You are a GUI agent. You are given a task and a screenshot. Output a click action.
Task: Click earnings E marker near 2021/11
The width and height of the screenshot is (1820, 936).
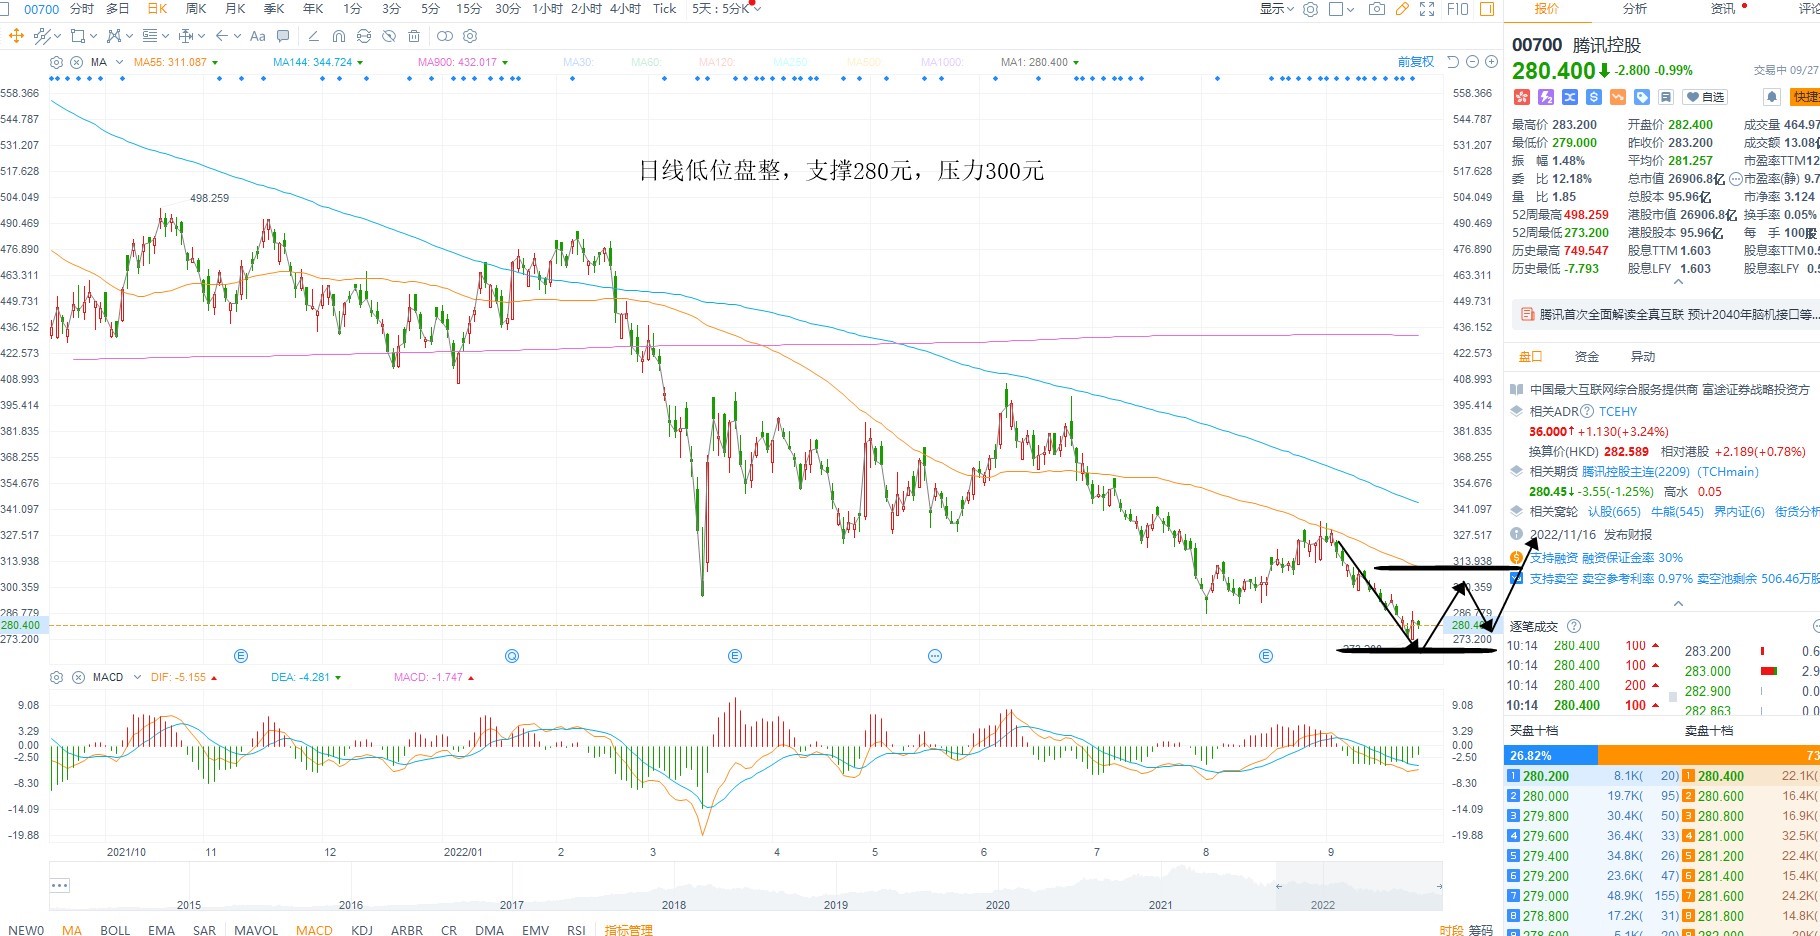coord(240,656)
